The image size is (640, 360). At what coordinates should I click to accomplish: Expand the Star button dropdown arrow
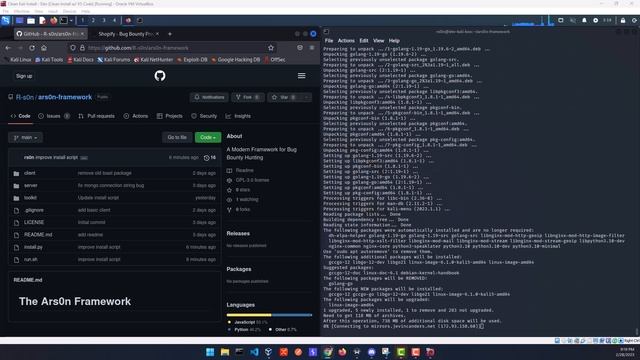pyautogui.click(x=306, y=97)
